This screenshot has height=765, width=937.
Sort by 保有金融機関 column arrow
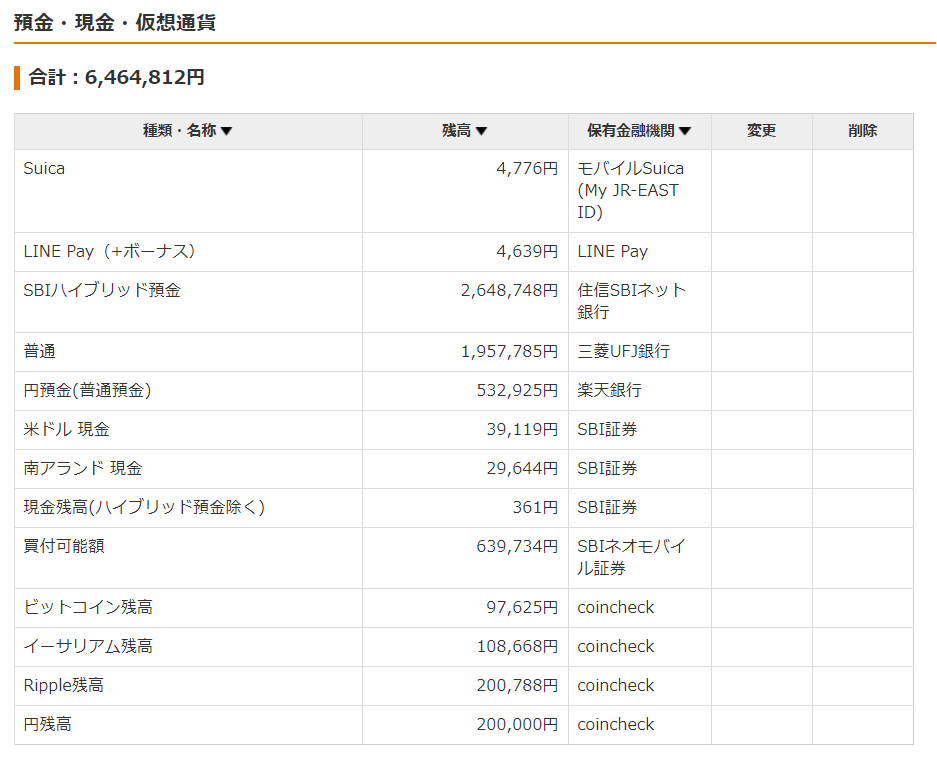pyautogui.click(x=685, y=131)
